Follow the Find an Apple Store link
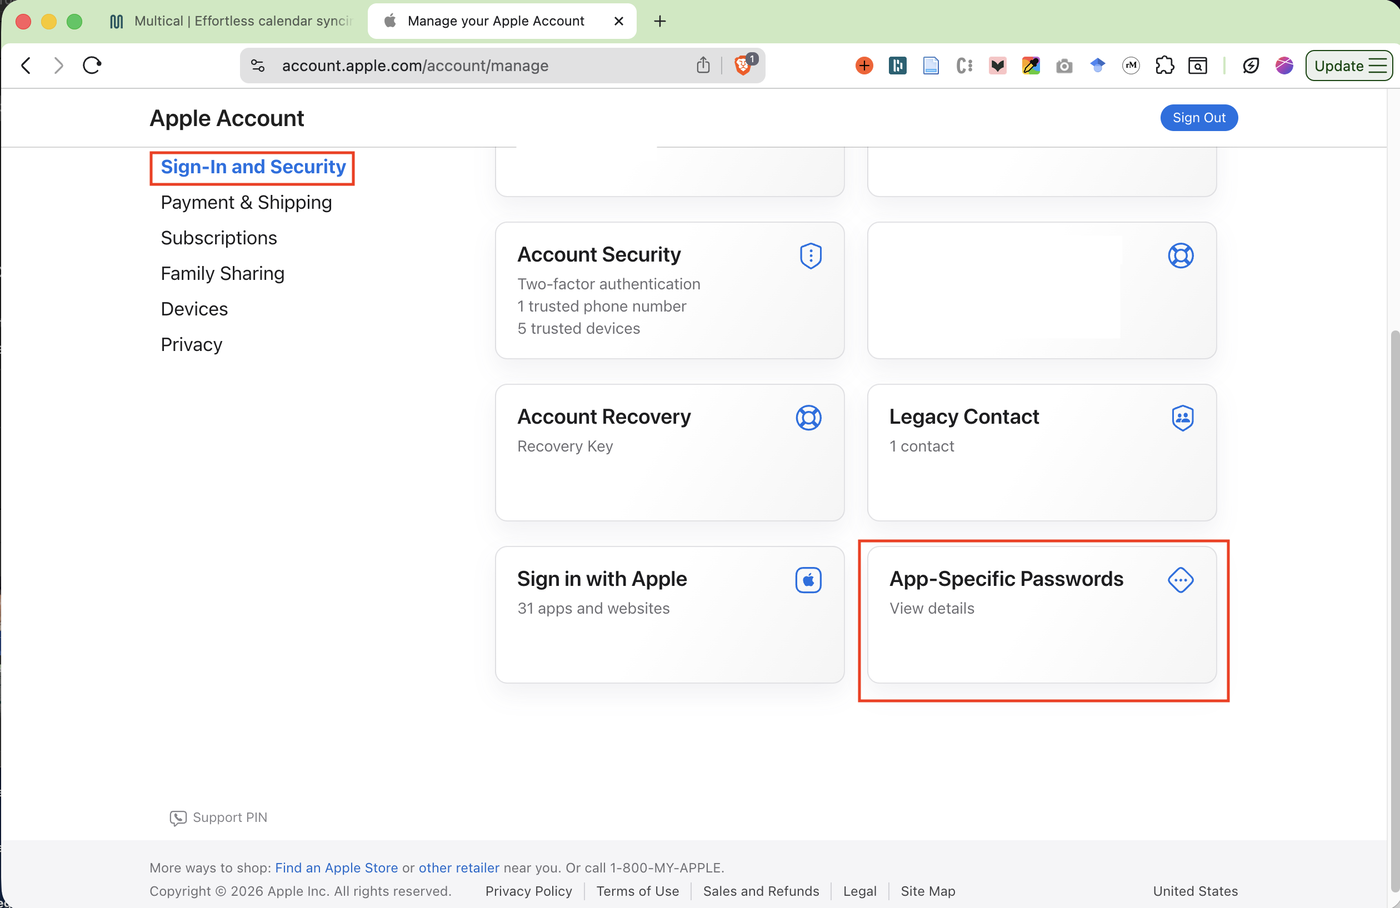Screen dimensions: 1400x908 (x=336, y=868)
